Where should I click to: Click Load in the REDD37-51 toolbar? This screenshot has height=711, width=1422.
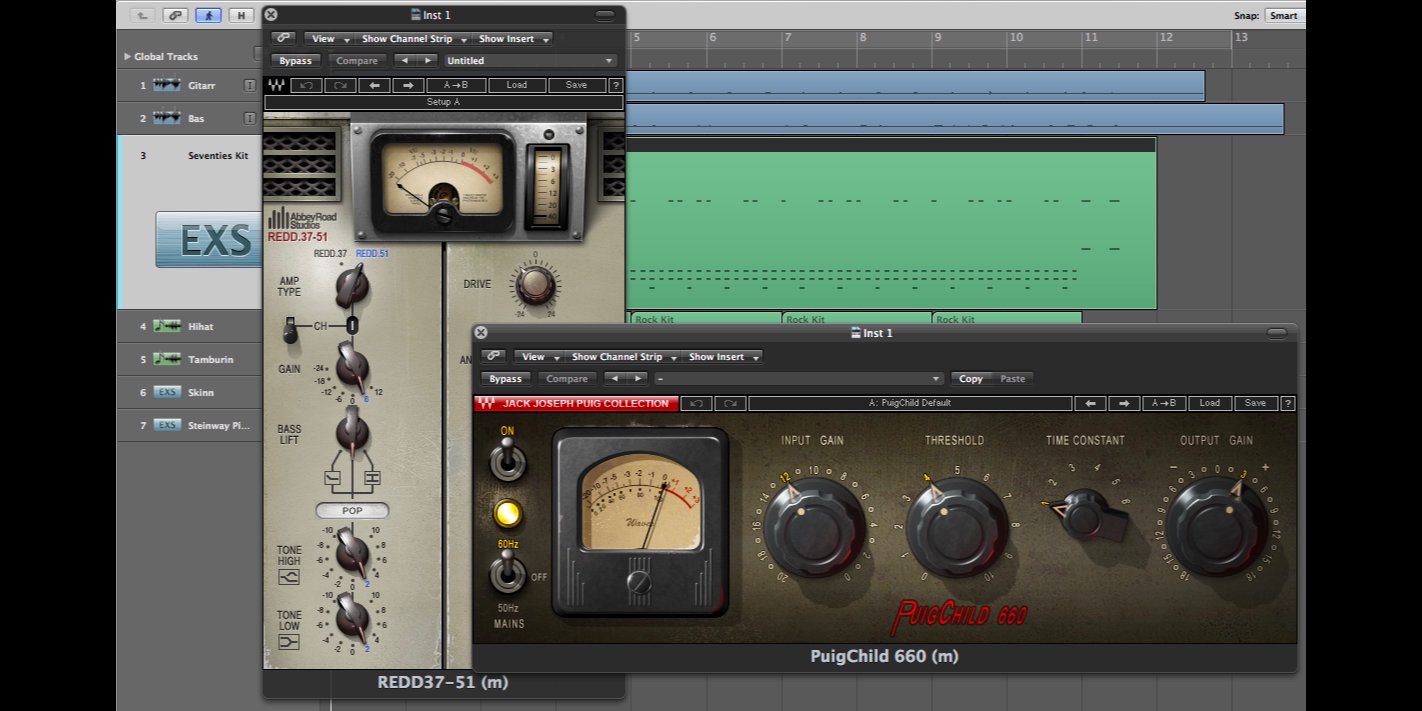(516, 85)
